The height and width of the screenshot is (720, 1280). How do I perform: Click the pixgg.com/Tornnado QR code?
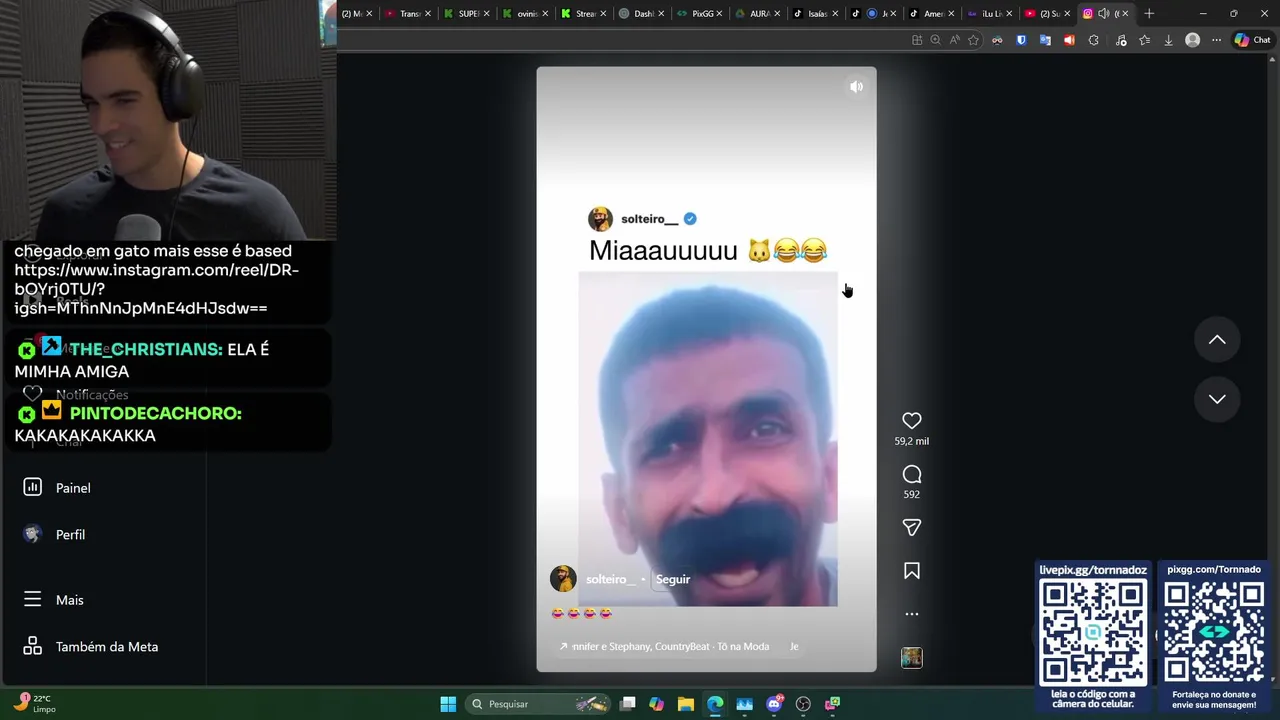1213,632
